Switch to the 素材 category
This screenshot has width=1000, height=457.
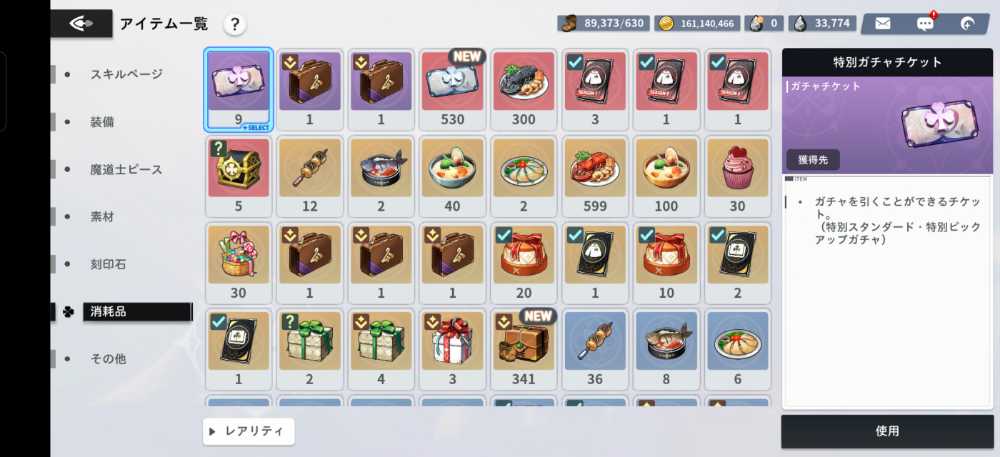[x=102, y=217]
